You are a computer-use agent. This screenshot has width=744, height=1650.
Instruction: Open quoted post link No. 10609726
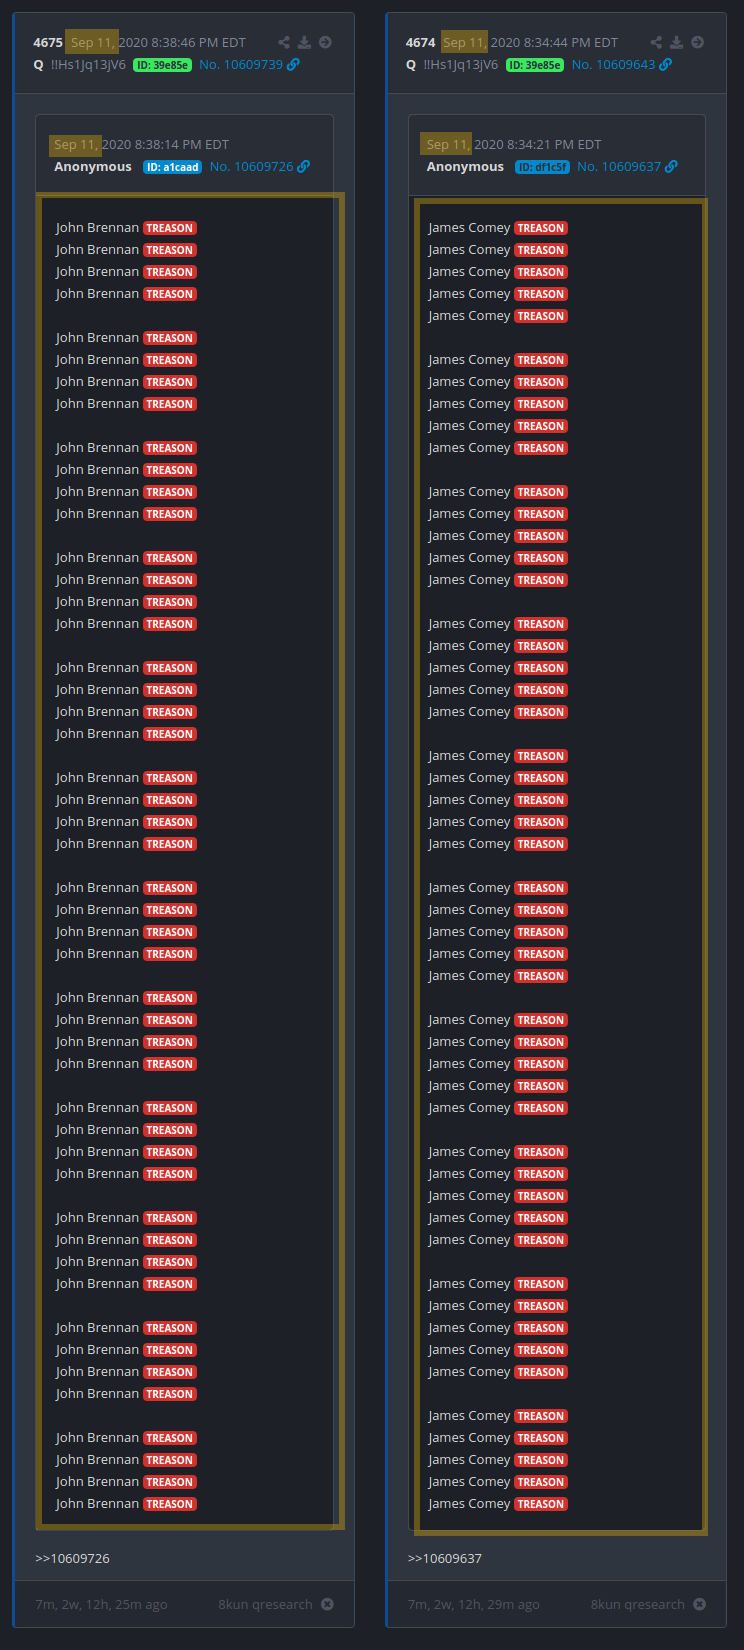coord(252,166)
